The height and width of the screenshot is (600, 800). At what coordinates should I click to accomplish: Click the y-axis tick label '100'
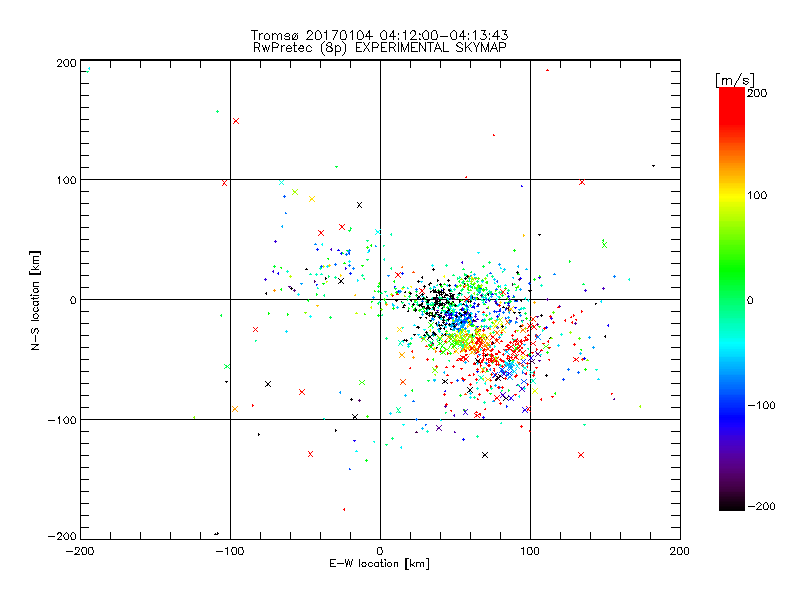66,180
